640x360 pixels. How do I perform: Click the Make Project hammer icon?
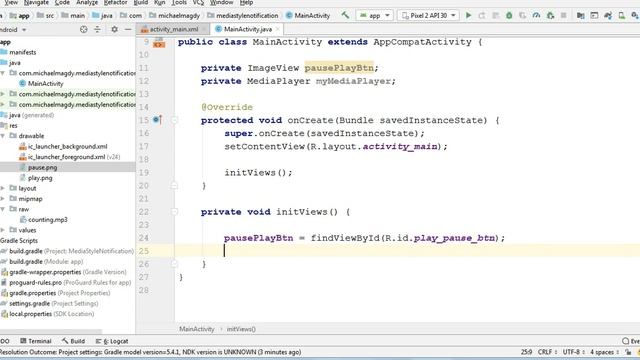click(x=345, y=16)
